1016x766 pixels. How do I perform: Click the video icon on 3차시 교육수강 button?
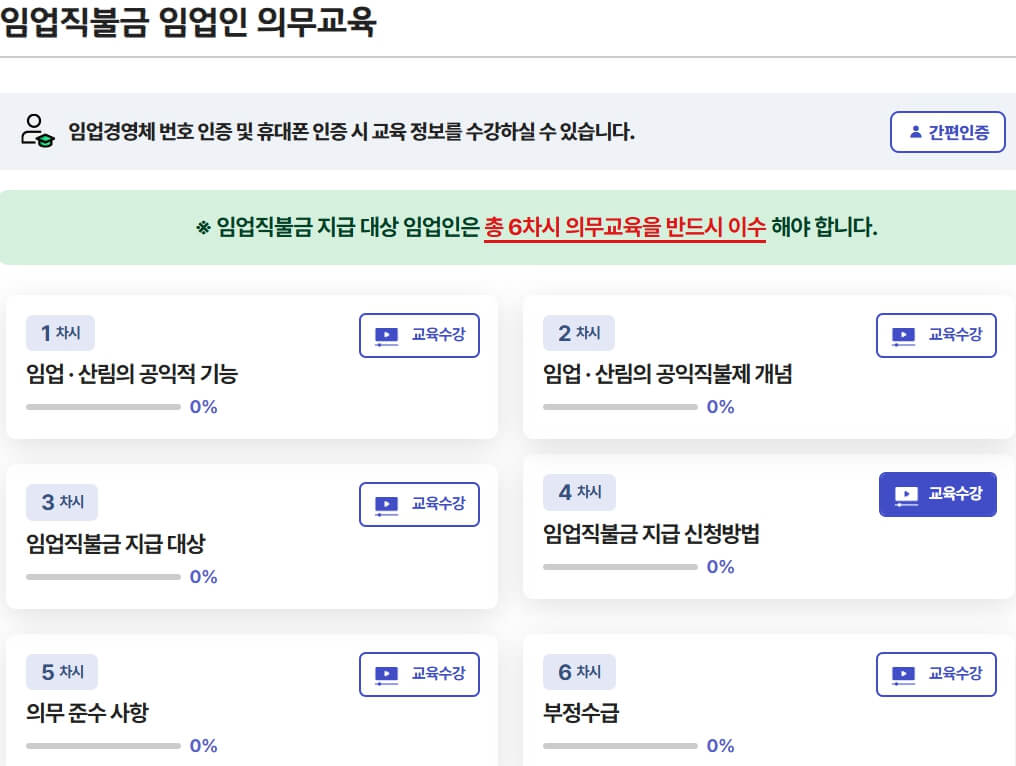[x=385, y=504]
